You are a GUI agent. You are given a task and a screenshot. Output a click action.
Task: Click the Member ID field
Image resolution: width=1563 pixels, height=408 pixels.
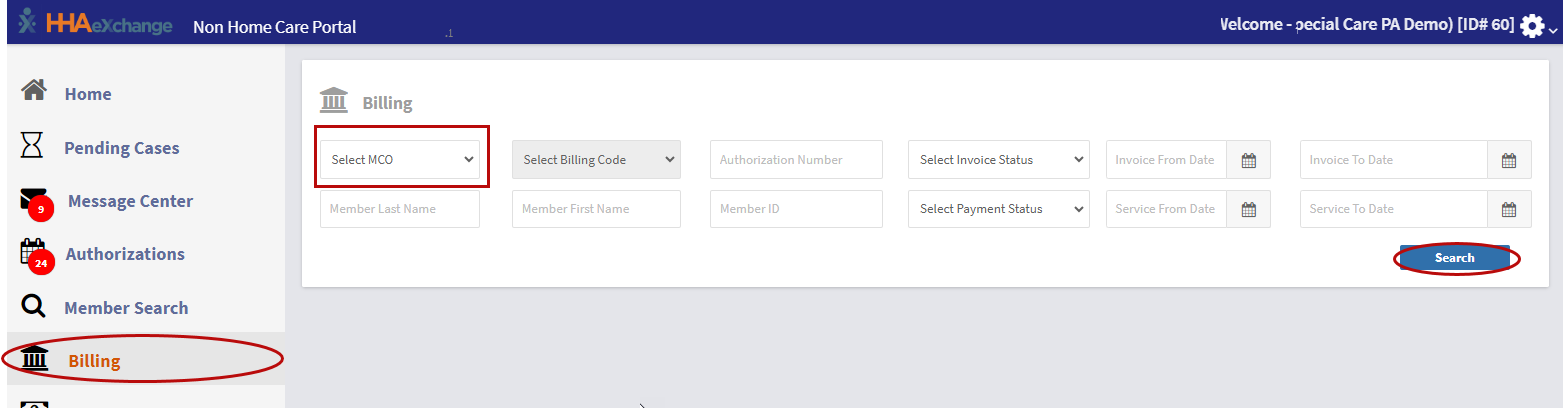tap(796, 209)
